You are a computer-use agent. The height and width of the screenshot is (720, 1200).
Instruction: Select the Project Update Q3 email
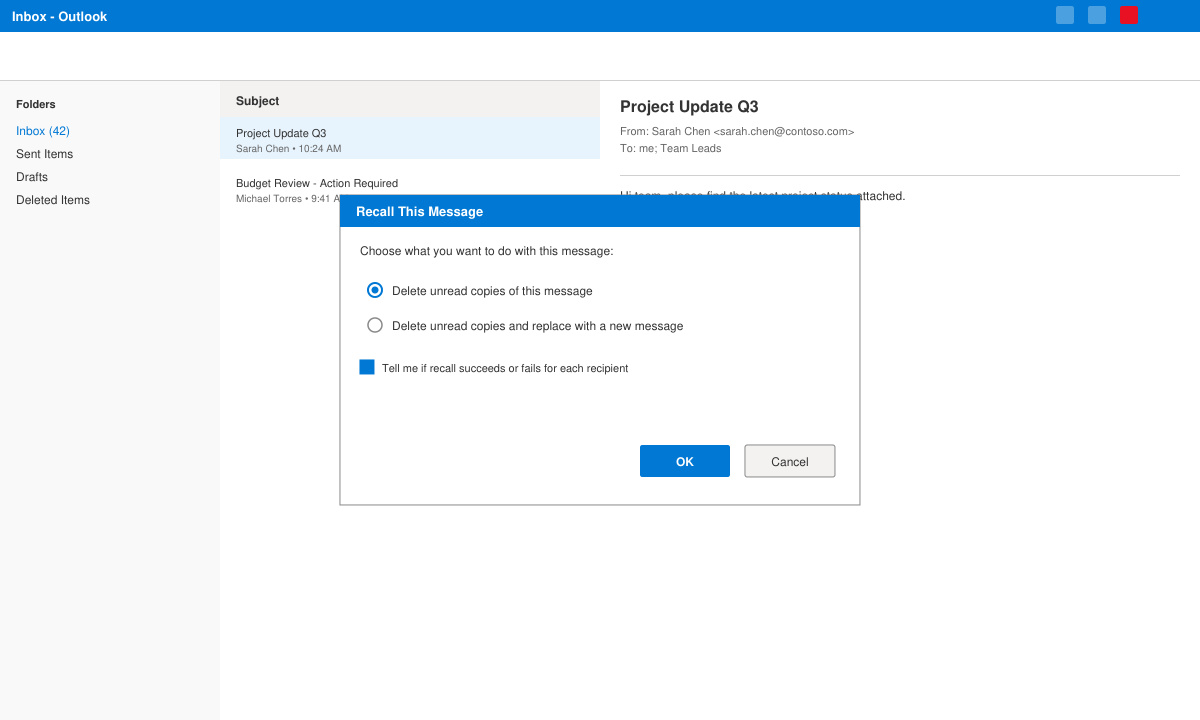coord(410,139)
